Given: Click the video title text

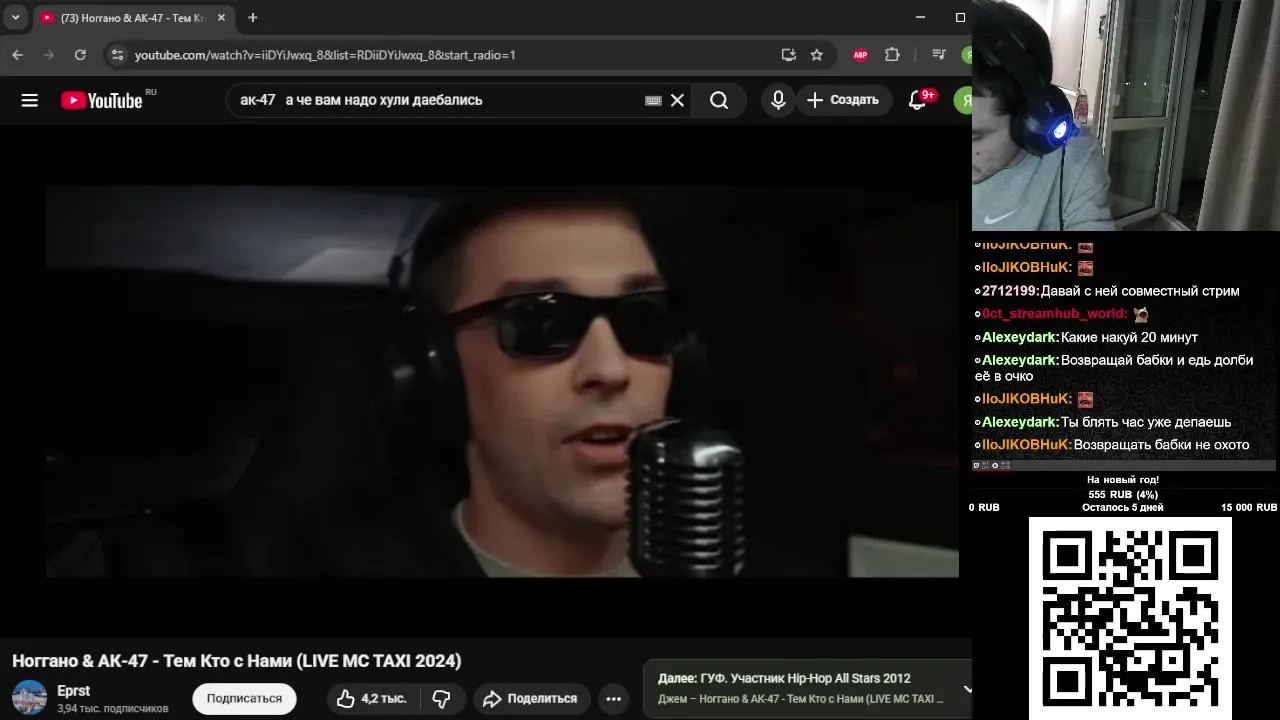Looking at the screenshot, I should (x=236, y=661).
